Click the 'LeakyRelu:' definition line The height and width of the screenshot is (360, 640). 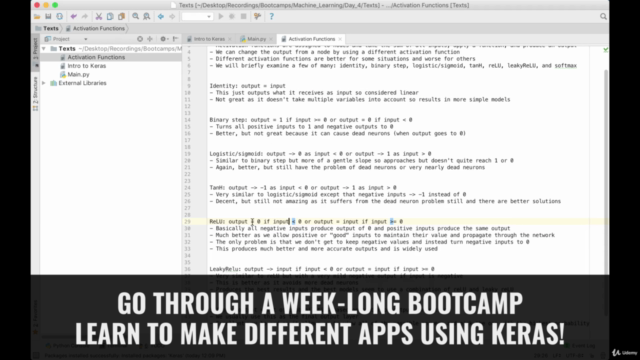tap(322, 269)
